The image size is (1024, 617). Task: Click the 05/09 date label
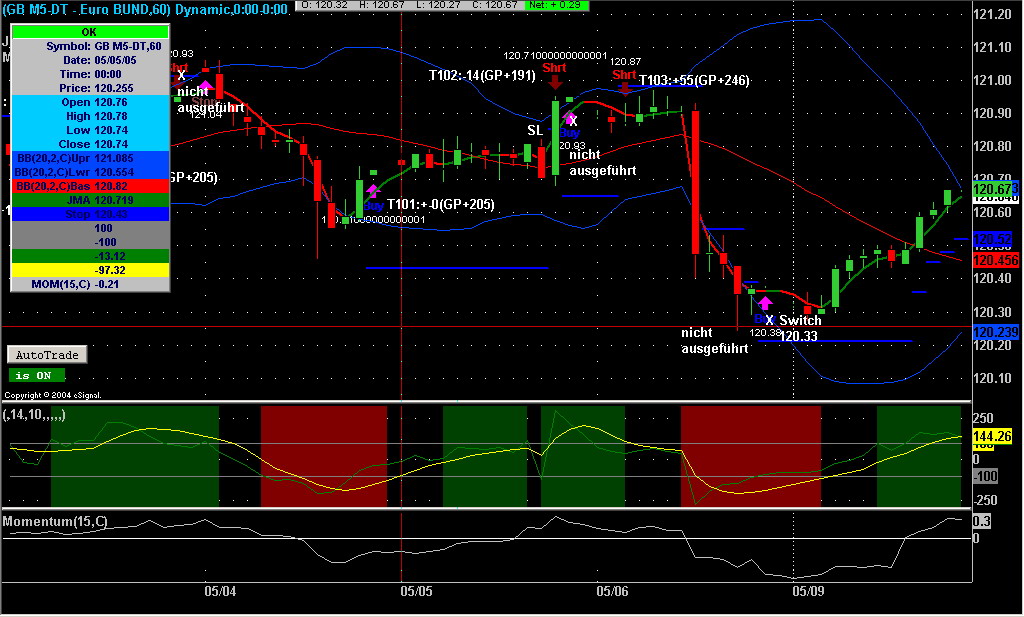[808, 592]
